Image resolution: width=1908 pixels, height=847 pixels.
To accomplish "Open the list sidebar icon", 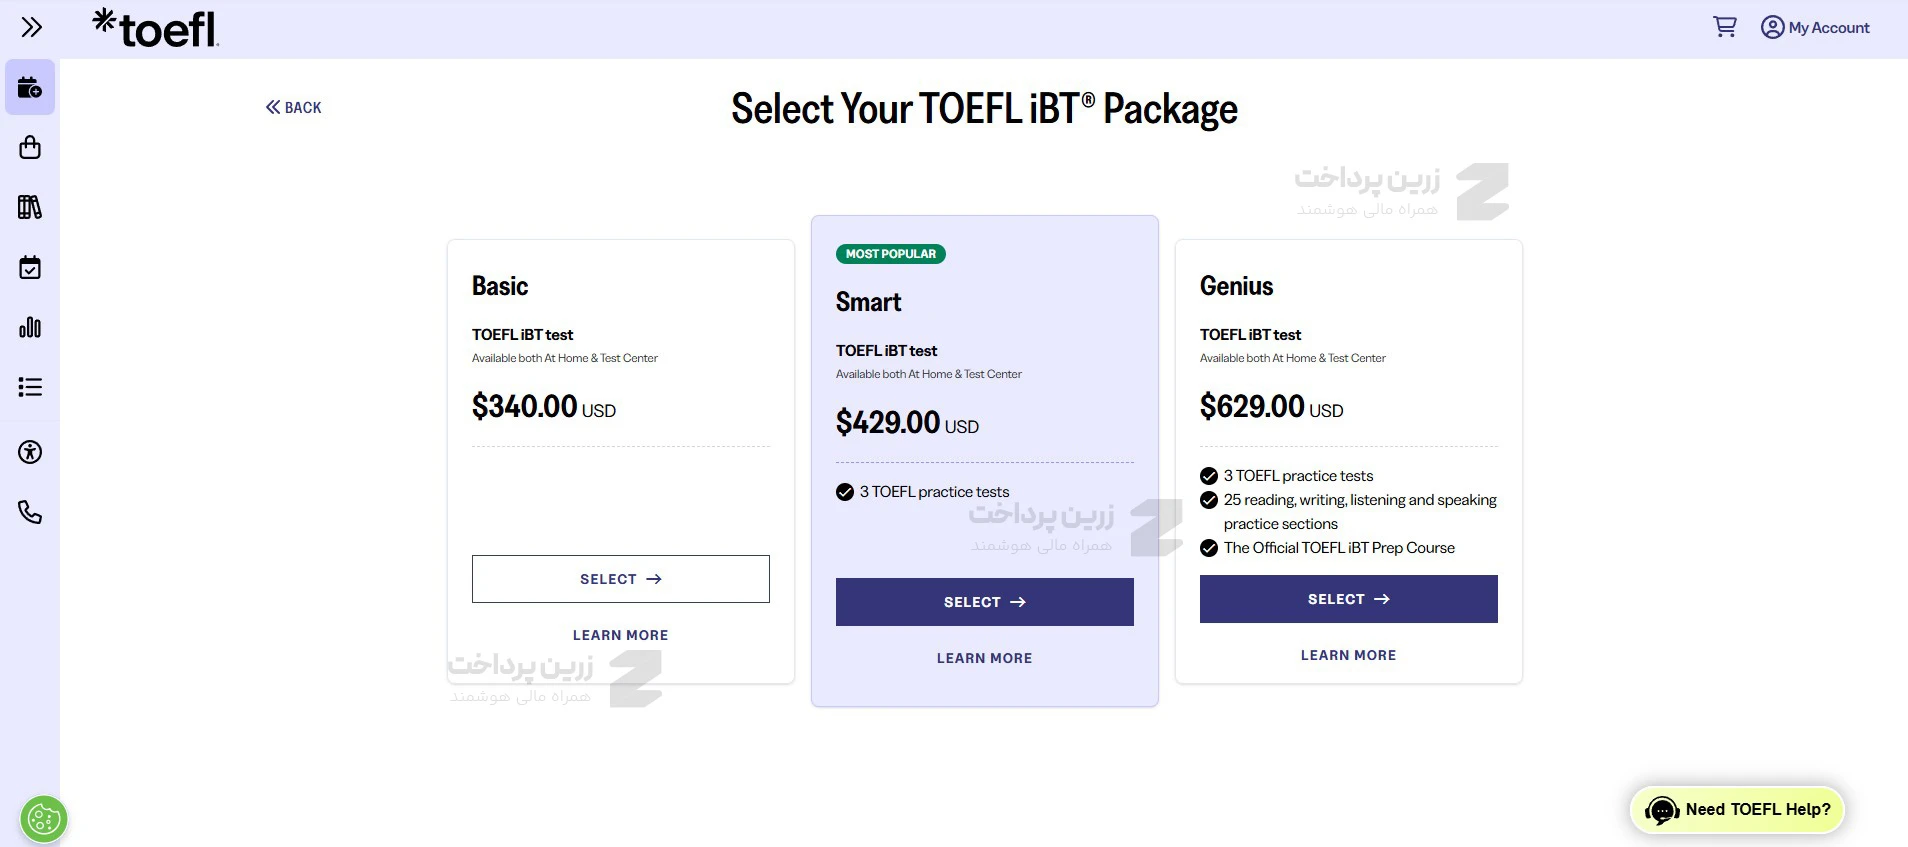I will (x=30, y=387).
